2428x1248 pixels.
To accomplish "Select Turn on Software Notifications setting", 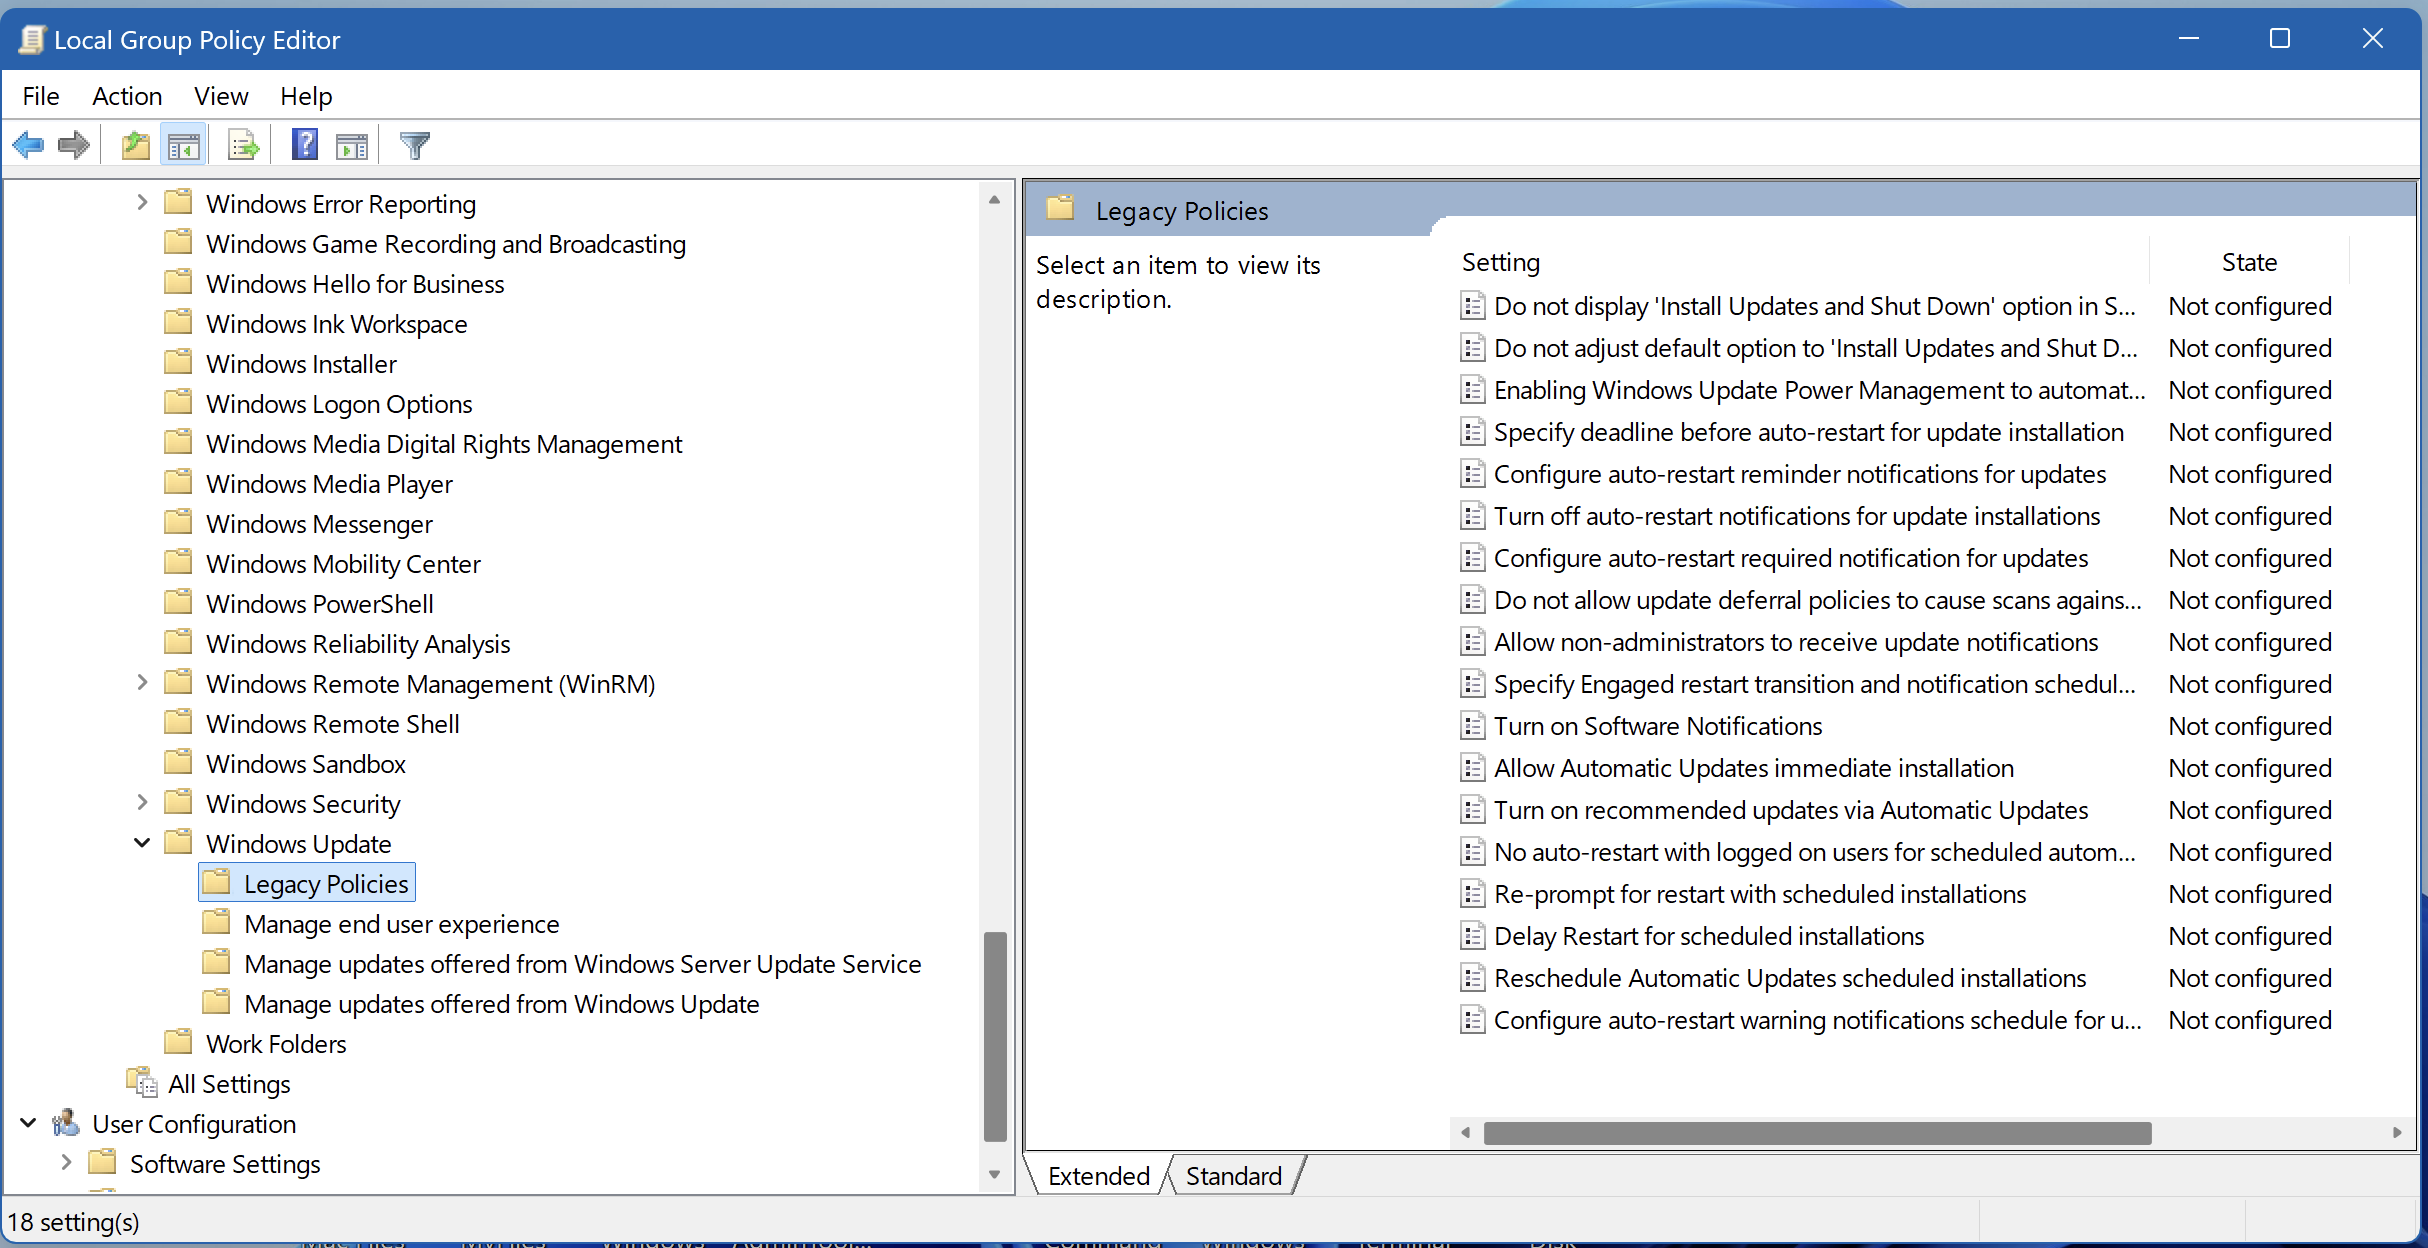I will click(1657, 726).
